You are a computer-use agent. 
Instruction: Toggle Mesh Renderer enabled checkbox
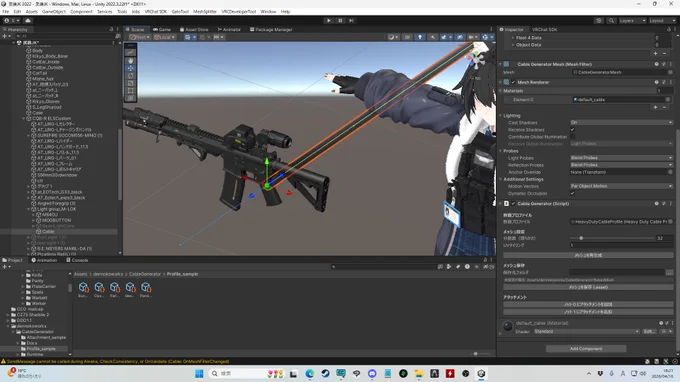coord(513,82)
